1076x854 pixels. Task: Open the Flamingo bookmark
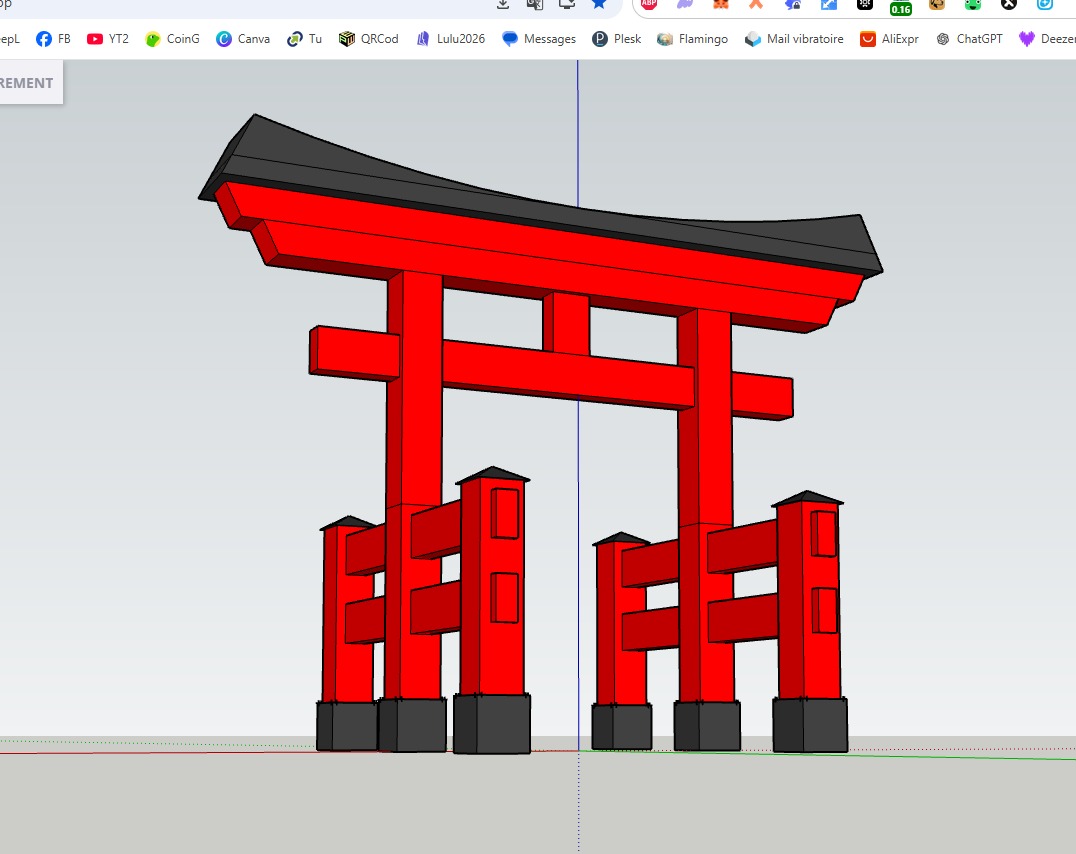coord(692,39)
